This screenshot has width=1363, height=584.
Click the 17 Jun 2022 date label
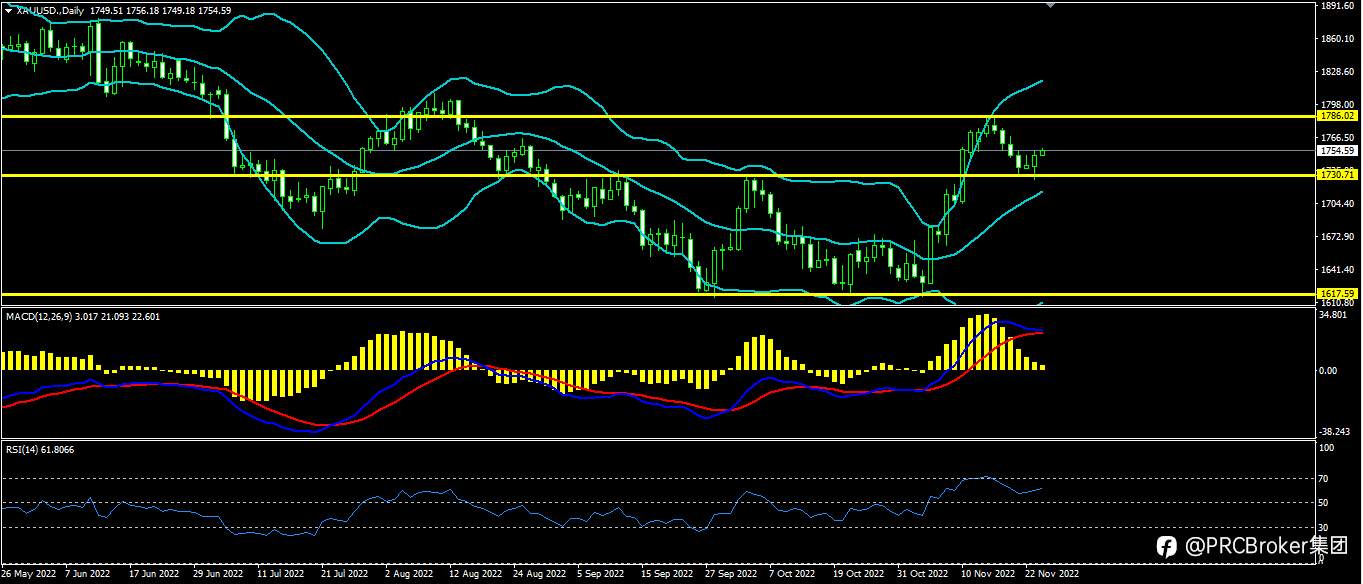153,576
